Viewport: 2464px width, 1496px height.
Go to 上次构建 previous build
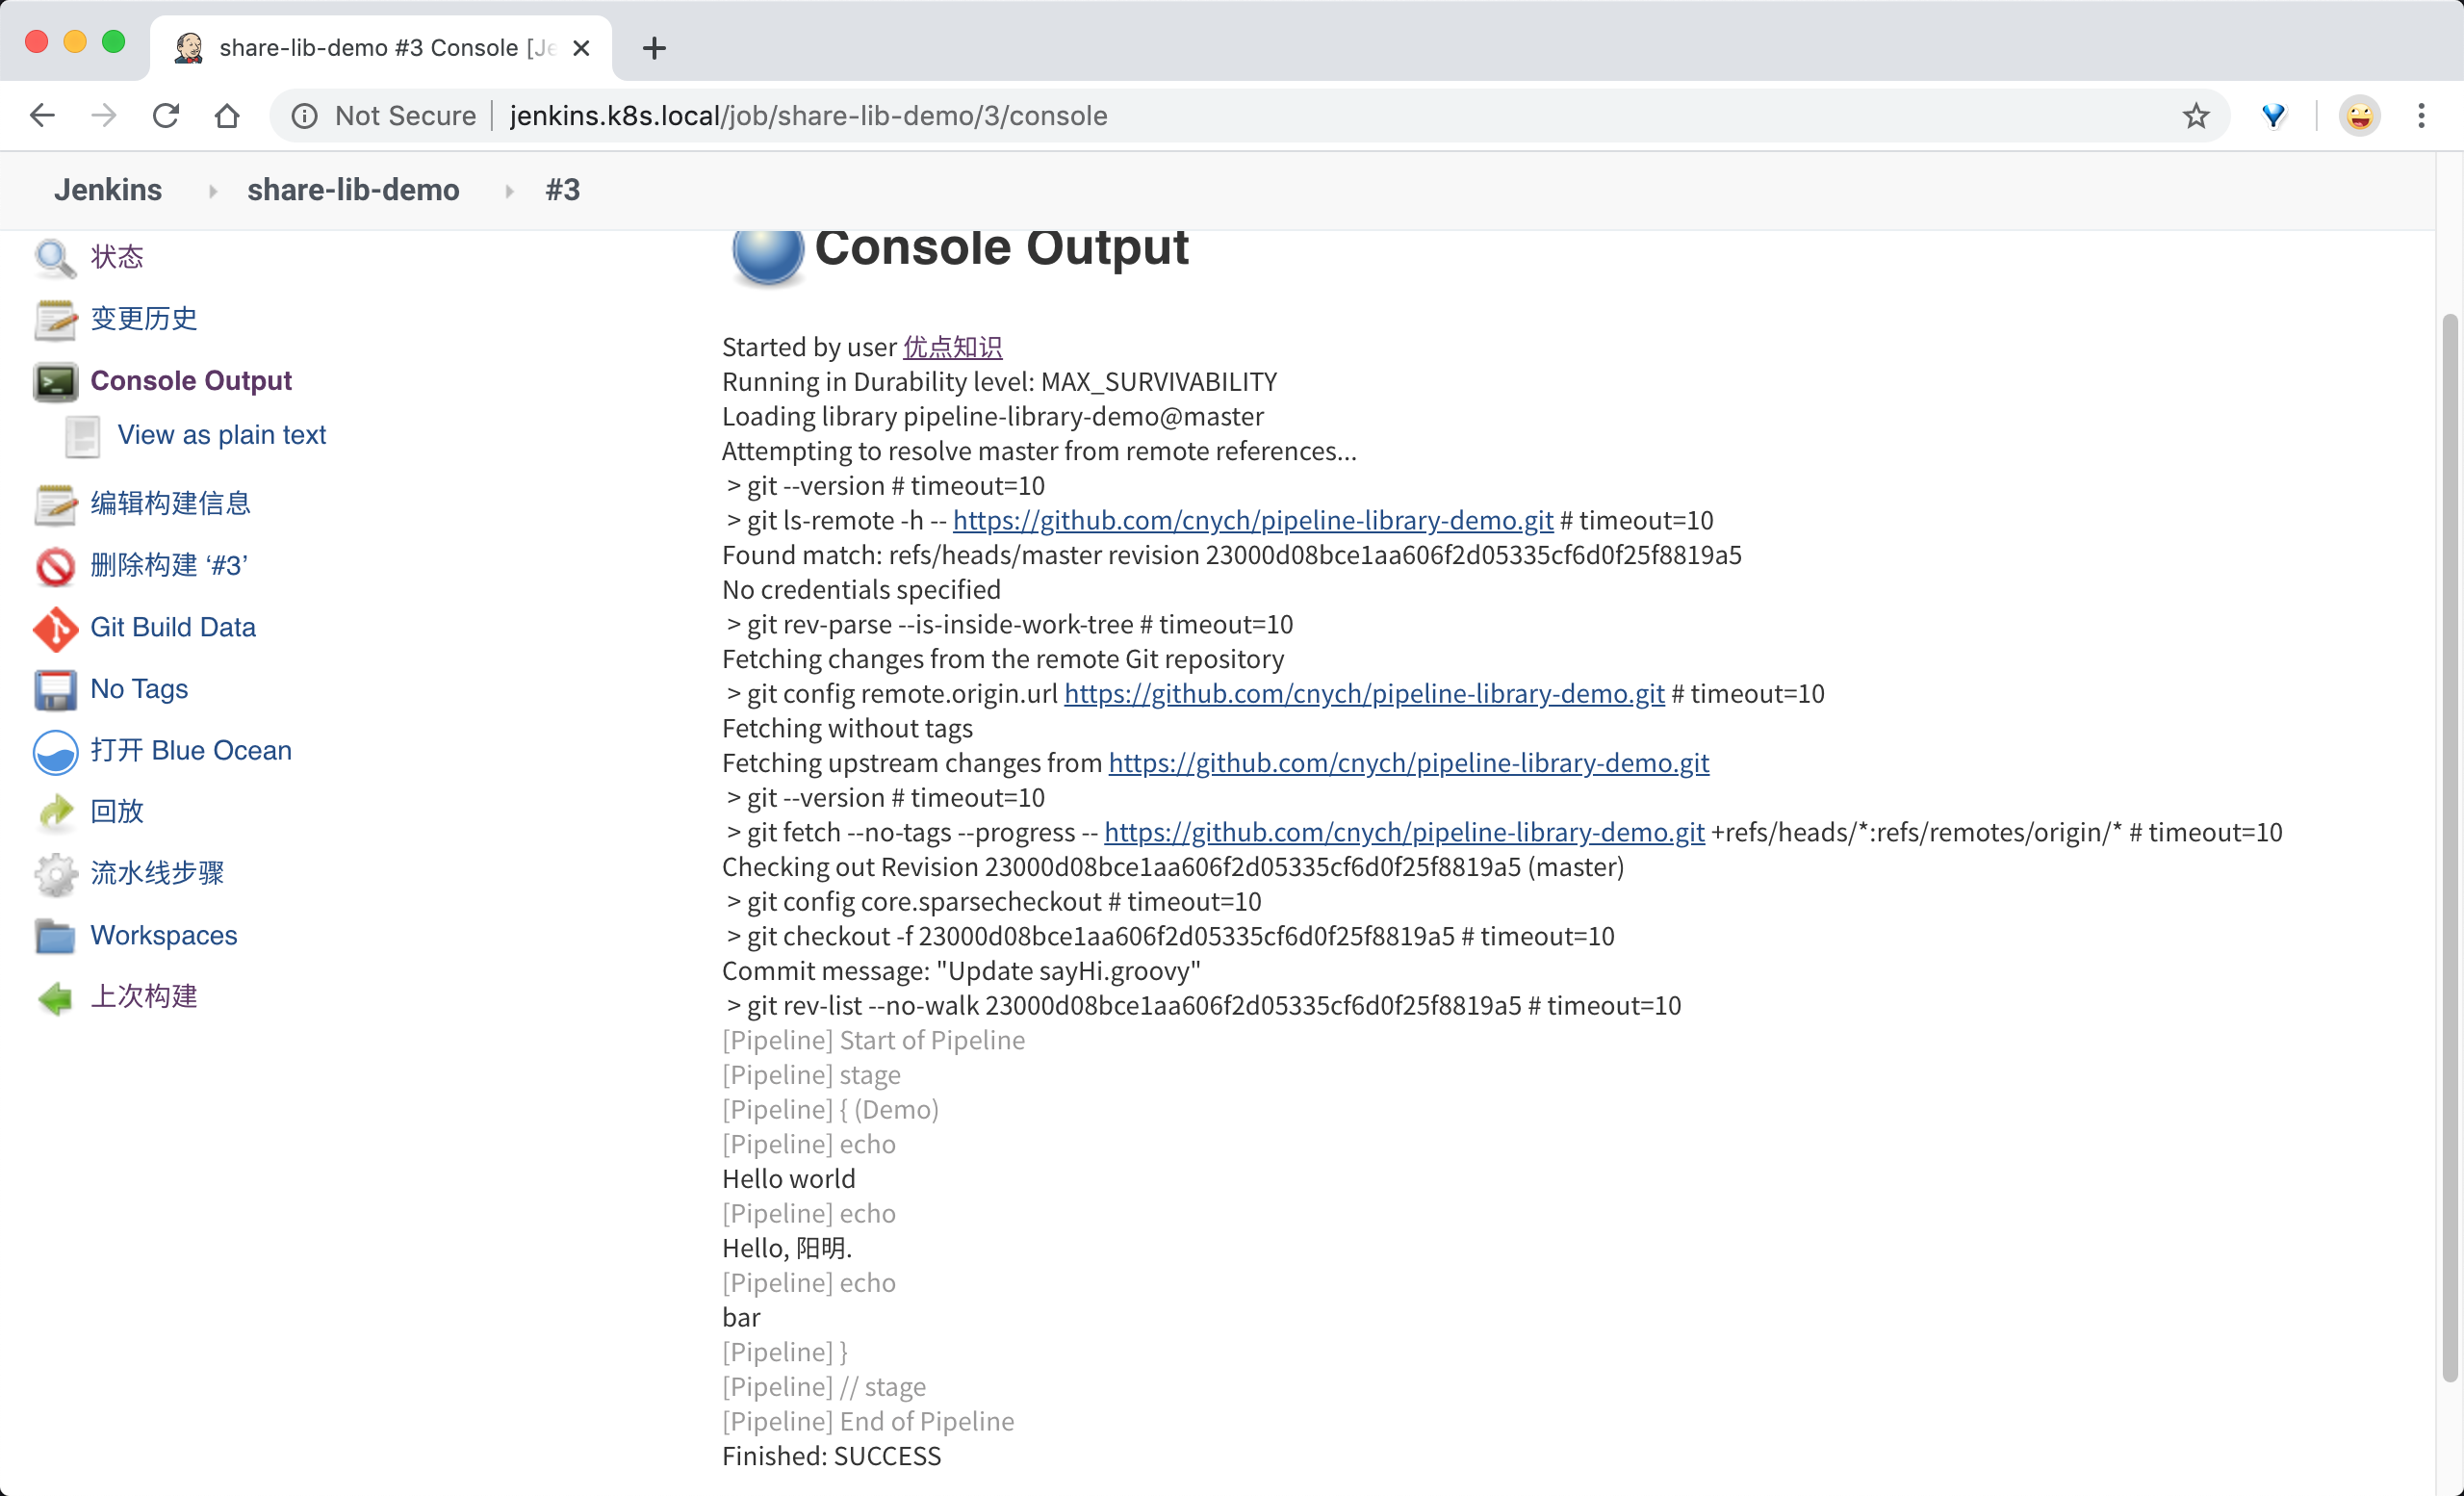click(x=143, y=996)
